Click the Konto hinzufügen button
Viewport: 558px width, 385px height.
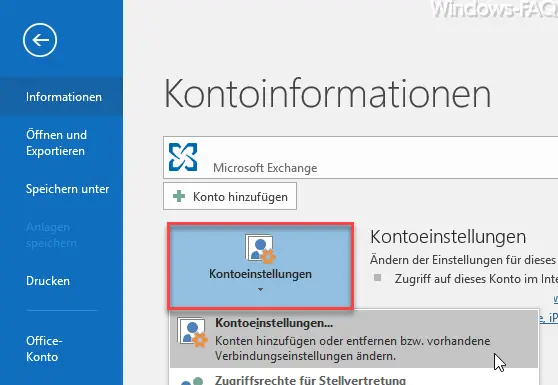tap(230, 196)
